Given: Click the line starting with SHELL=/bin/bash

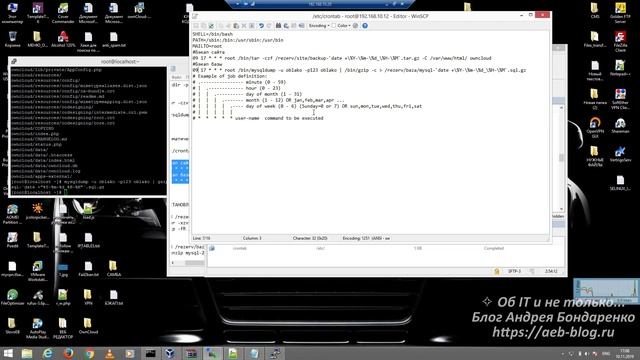Looking at the screenshot, I should (x=213, y=34).
